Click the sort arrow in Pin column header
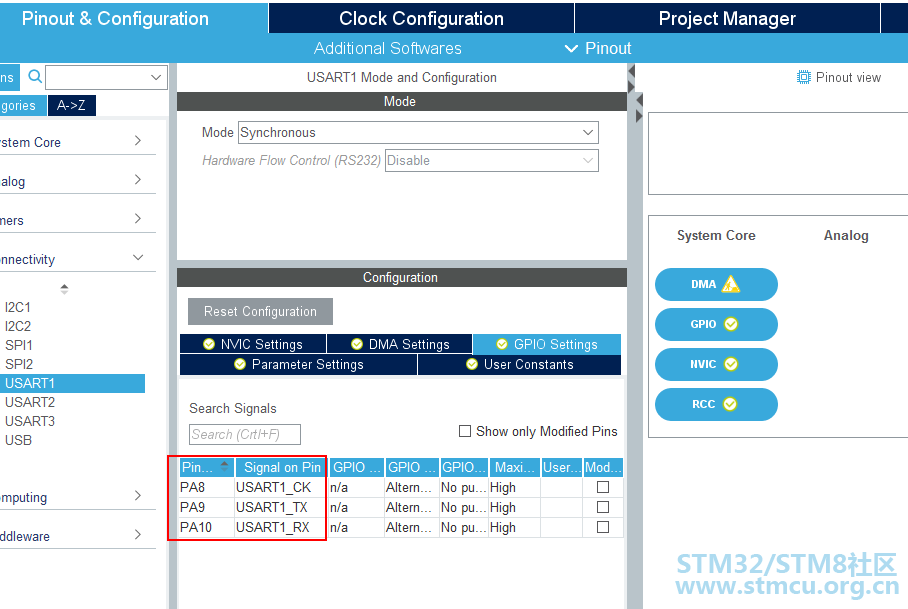Image resolution: width=908 pixels, height=609 pixels. point(224,466)
